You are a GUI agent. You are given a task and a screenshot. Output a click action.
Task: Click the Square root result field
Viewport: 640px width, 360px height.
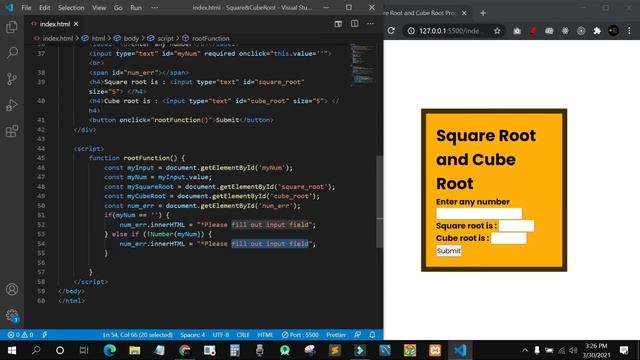(x=516, y=226)
